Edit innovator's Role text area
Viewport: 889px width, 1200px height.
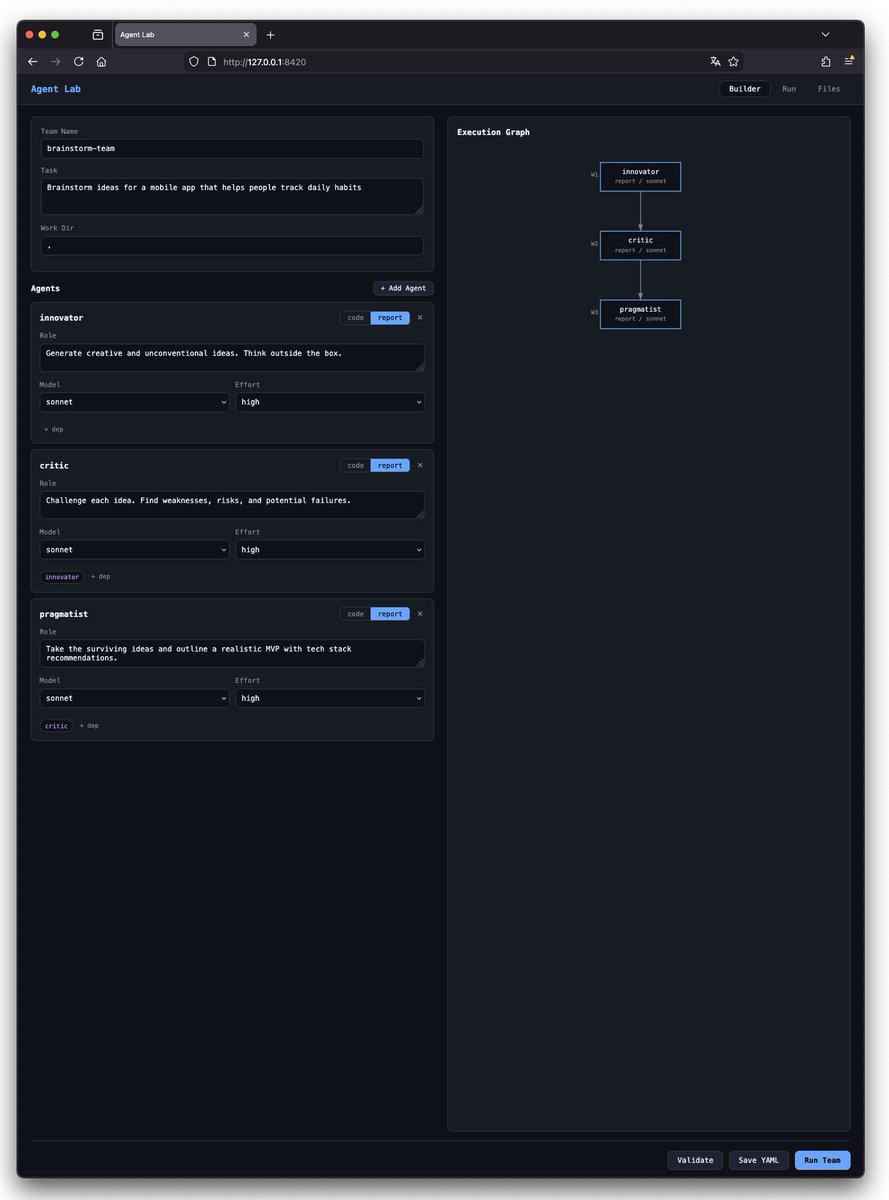(x=232, y=358)
